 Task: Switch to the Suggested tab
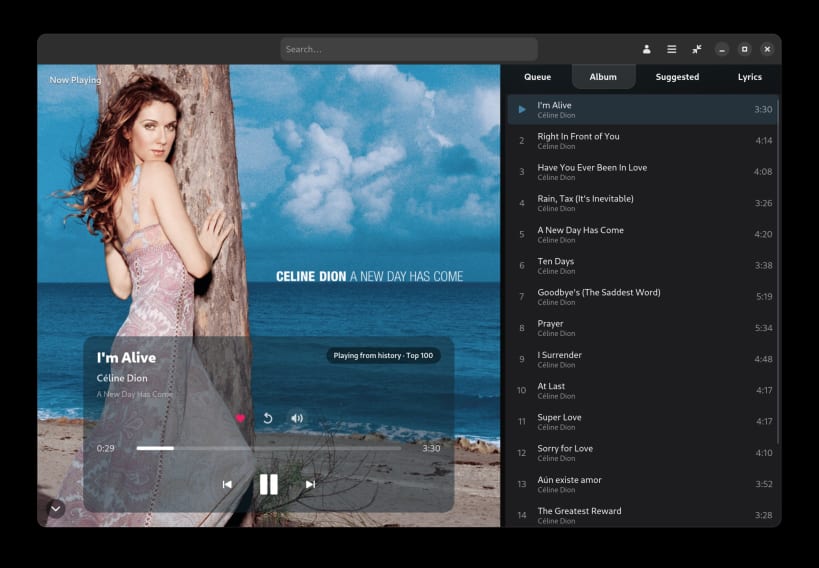click(677, 77)
